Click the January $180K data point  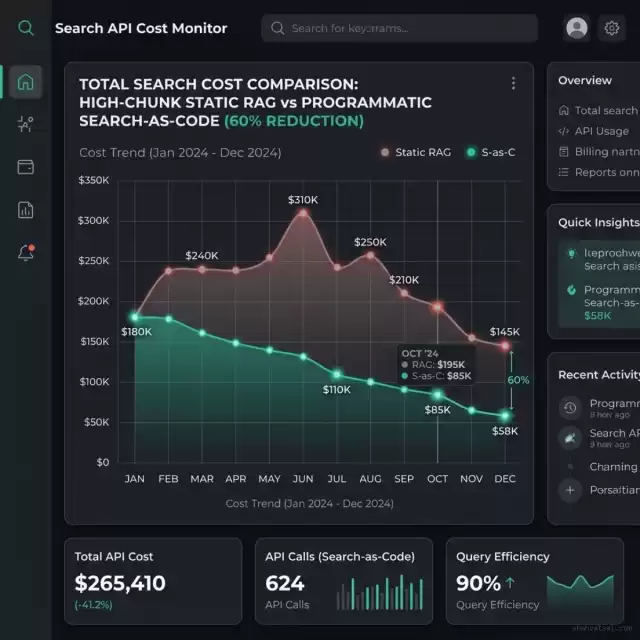(x=135, y=317)
